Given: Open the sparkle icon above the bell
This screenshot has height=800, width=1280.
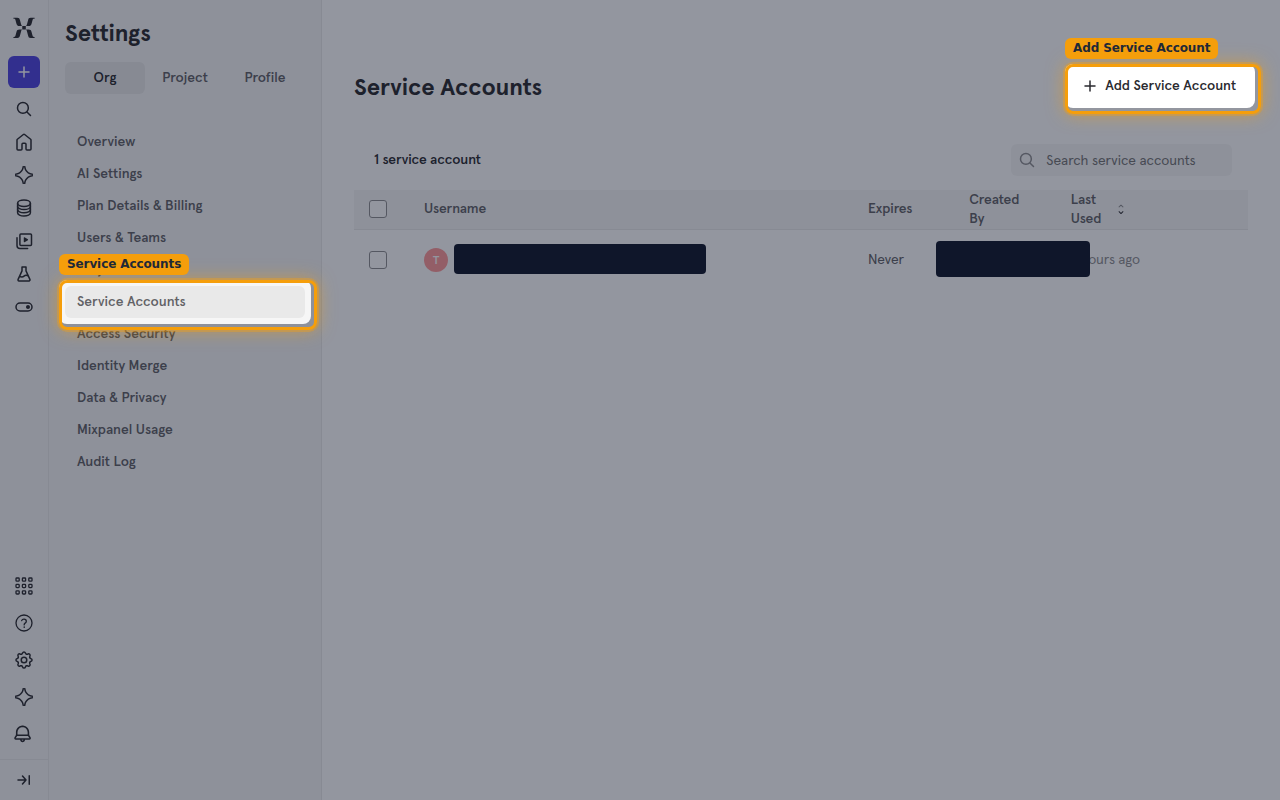Looking at the screenshot, I should click(24, 697).
